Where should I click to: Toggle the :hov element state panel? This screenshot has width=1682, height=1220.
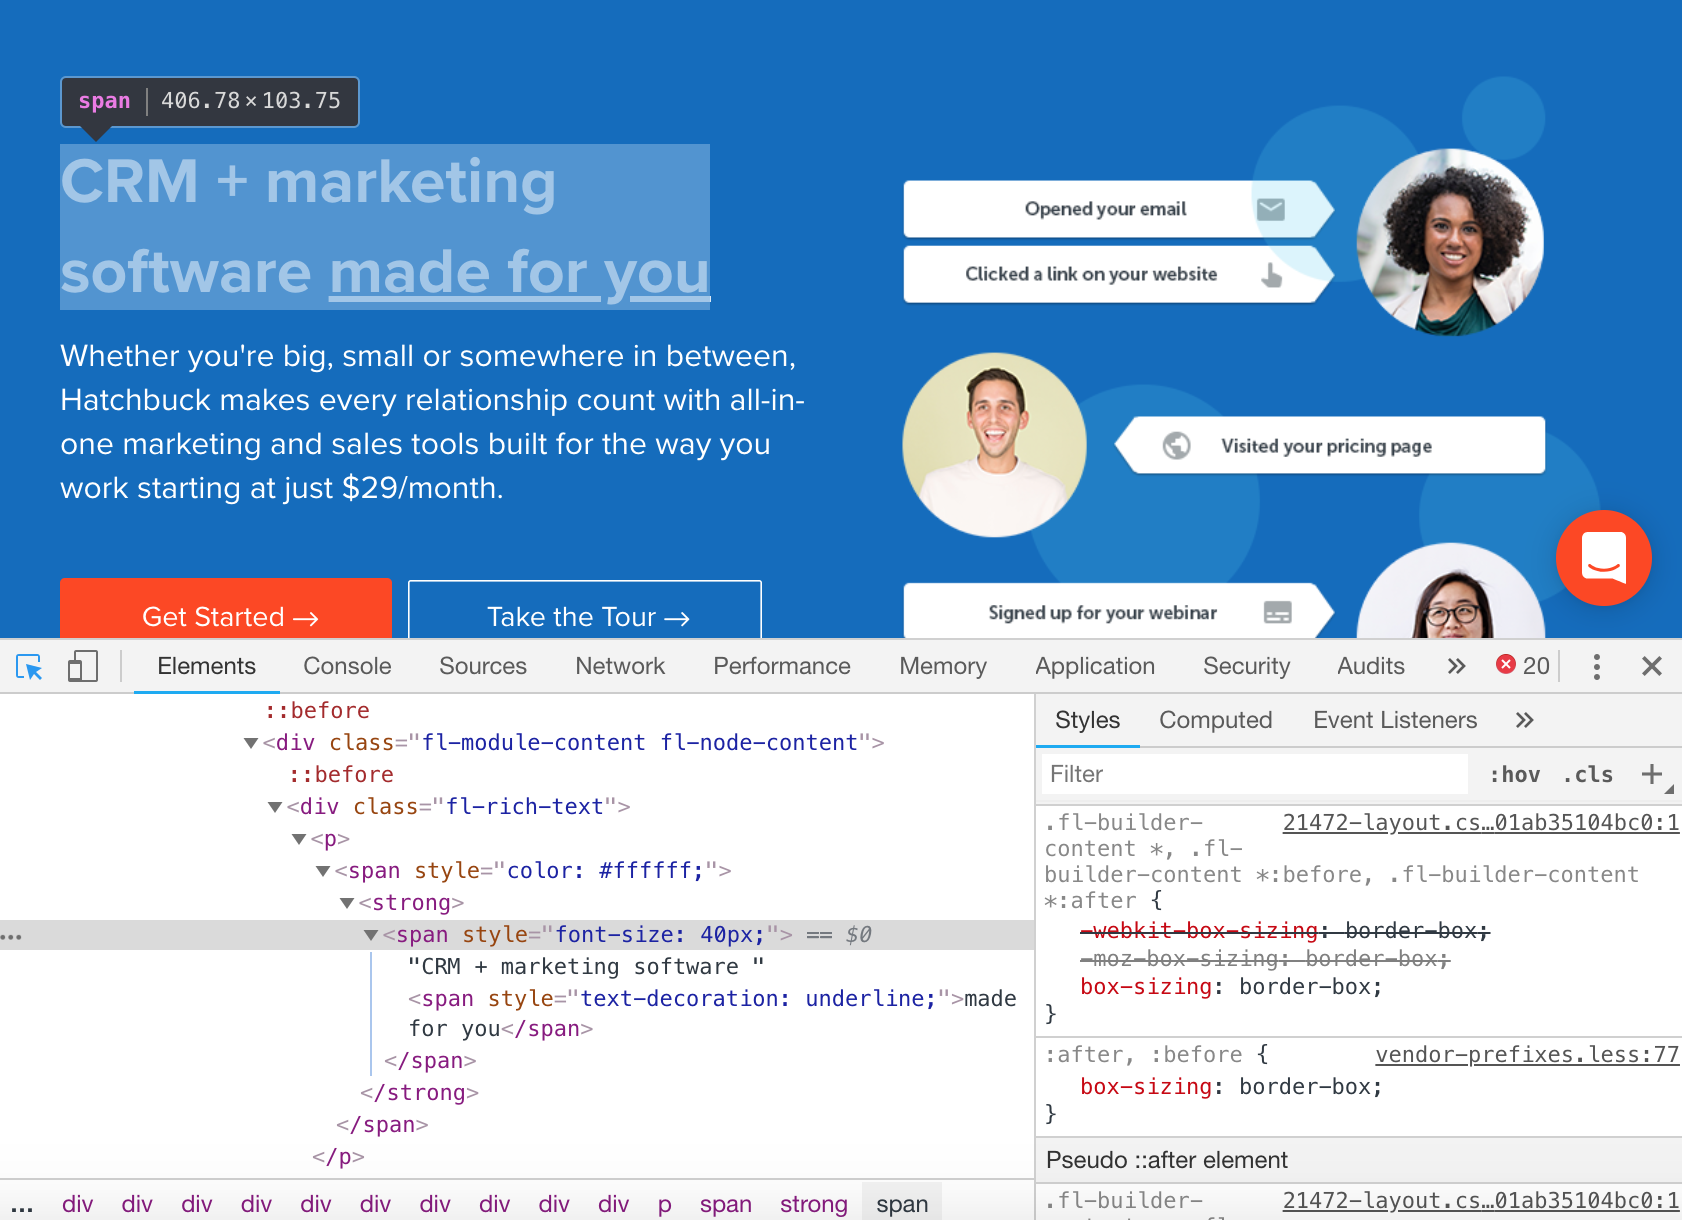click(1514, 774)
